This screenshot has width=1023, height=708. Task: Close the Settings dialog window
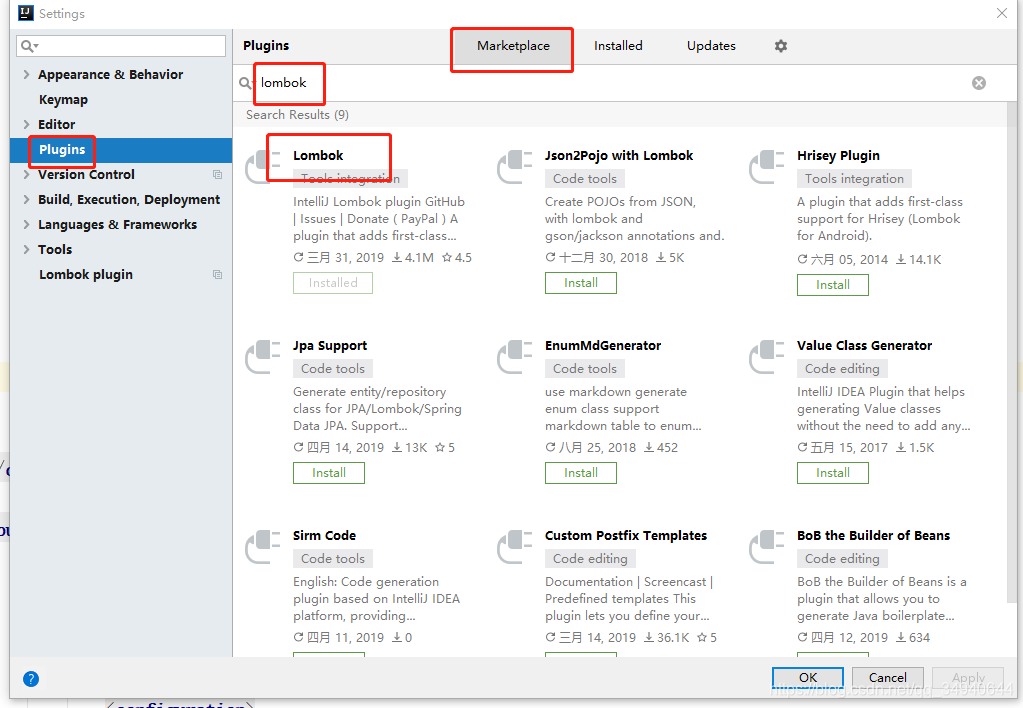click(x=1001, y=13)
